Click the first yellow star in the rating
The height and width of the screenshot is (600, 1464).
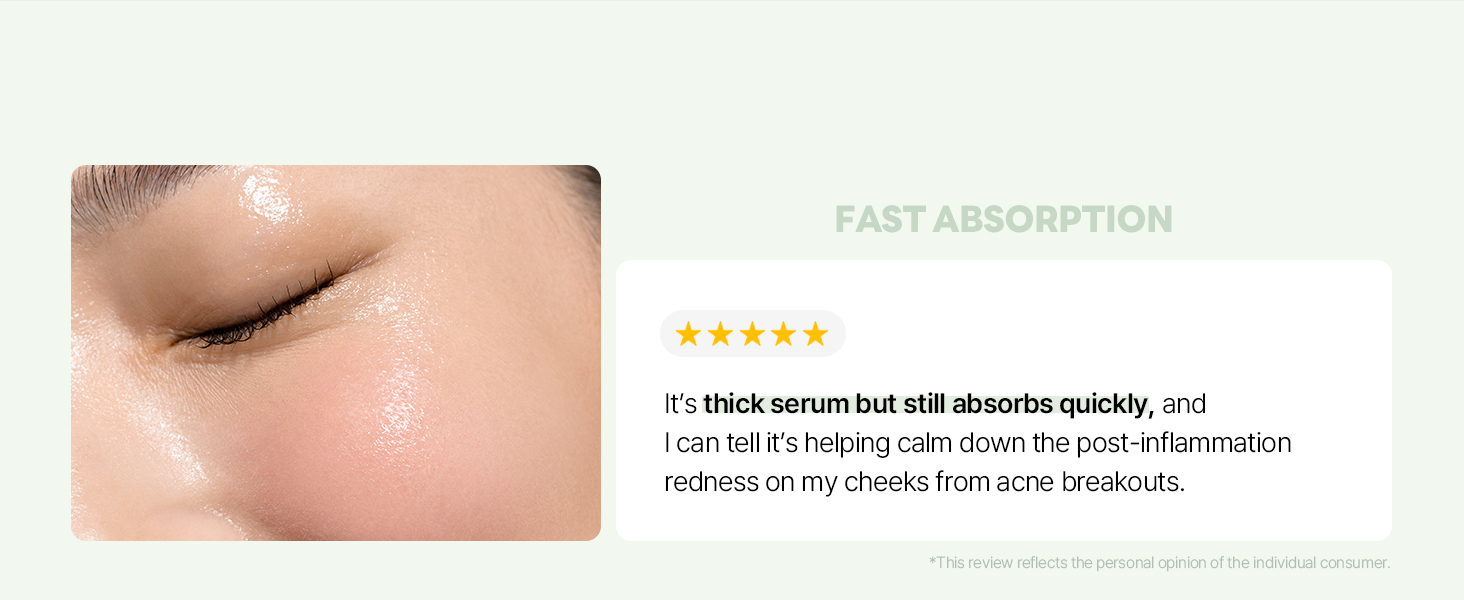pos(688,334)
